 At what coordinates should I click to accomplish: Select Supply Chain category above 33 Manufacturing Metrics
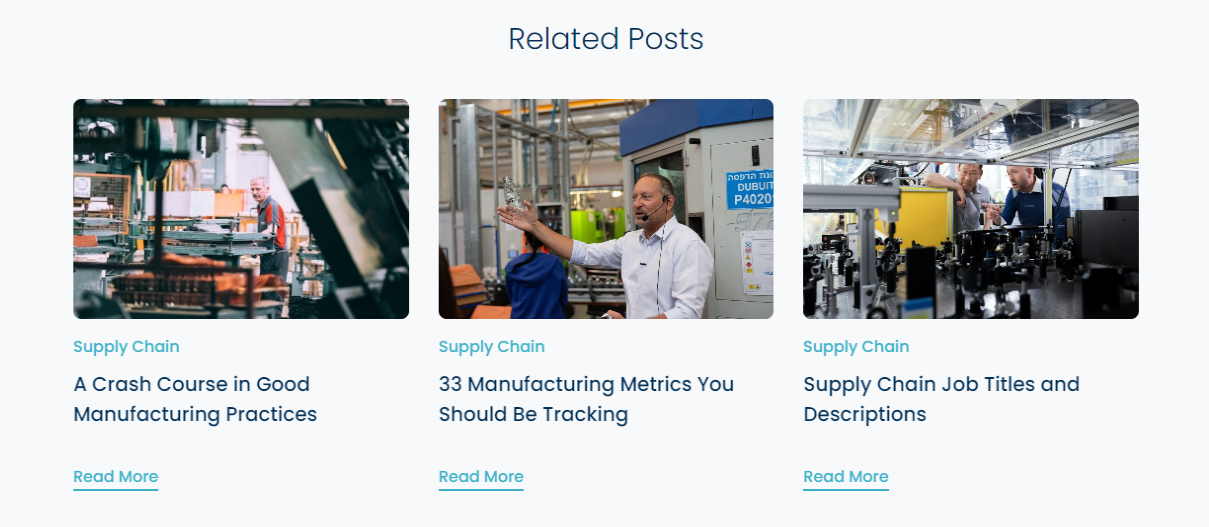pos(491,347)
